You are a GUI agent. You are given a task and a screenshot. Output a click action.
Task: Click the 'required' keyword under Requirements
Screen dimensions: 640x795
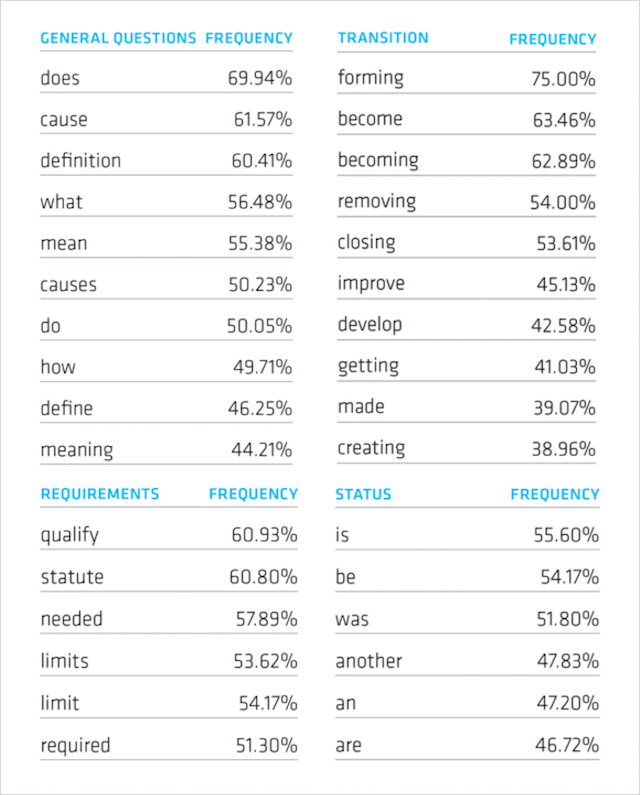pos(75,745)
